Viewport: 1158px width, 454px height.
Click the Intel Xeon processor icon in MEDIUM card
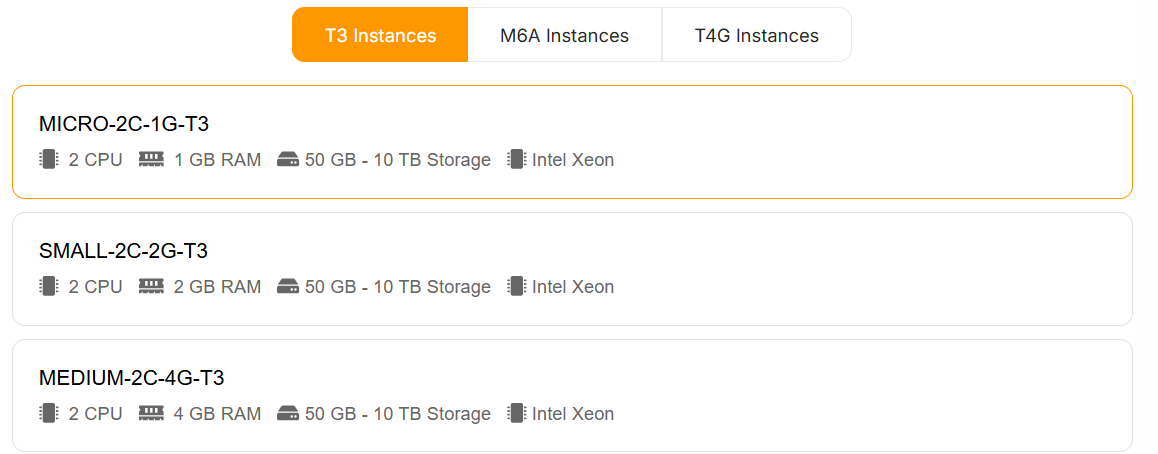(516, 413)
